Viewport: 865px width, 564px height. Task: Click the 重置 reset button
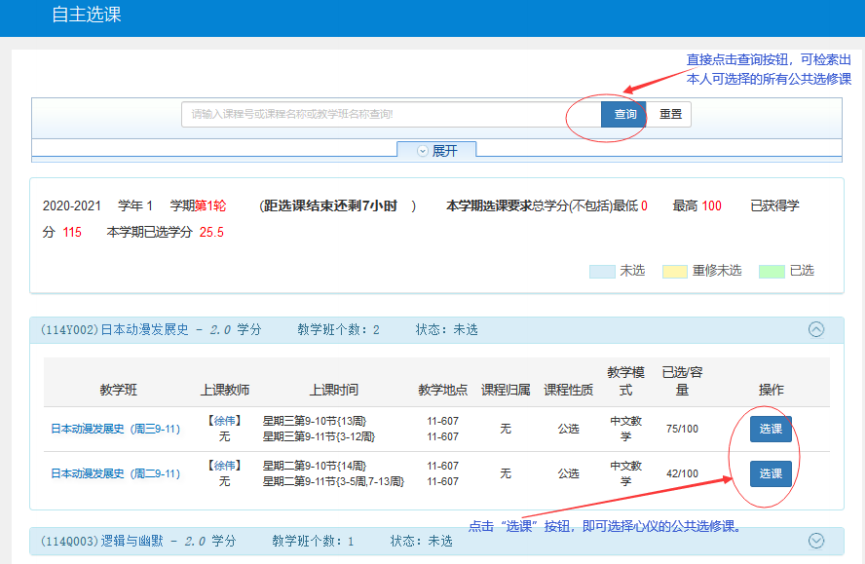[670, 114]
